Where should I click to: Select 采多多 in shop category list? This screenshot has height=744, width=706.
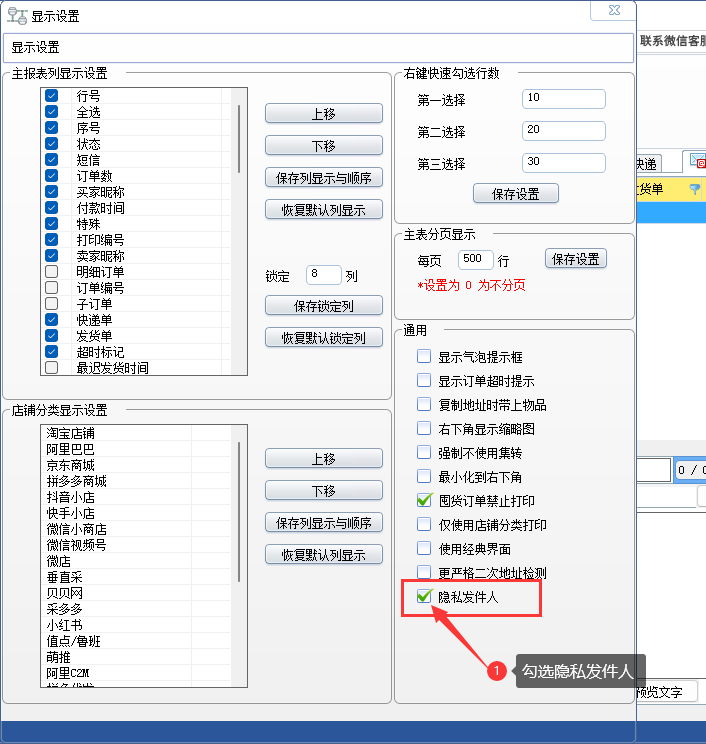point(65,609)
